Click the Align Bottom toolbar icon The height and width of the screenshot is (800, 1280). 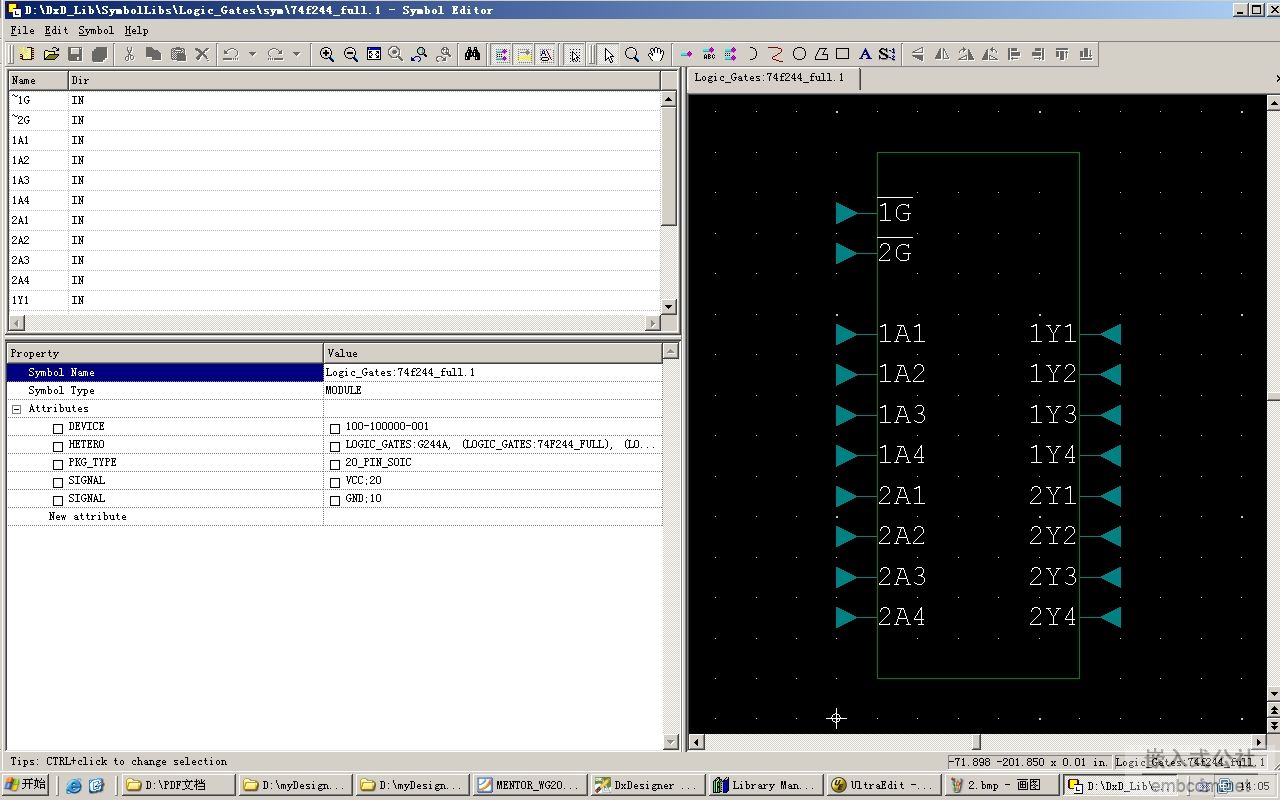1086,54
